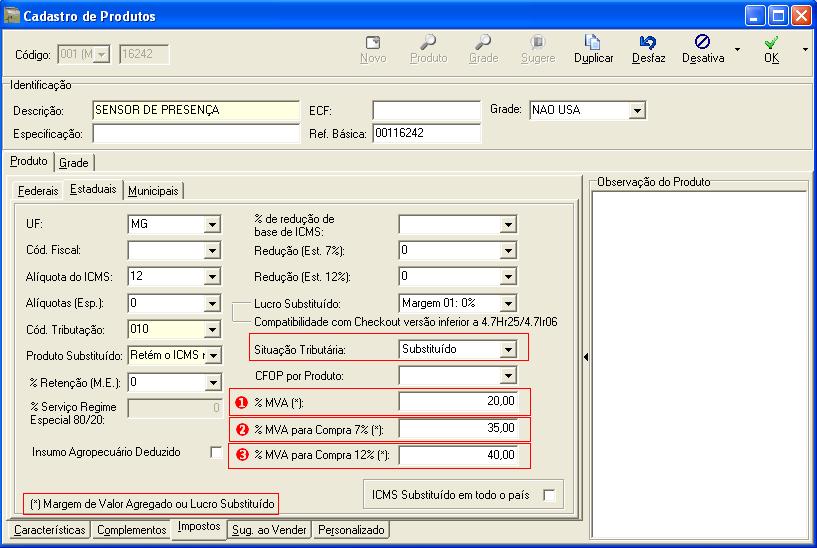Enable Insumo Agropecuário Deduzido checkbox
817x548 pixels.
(x=216, y=453)
